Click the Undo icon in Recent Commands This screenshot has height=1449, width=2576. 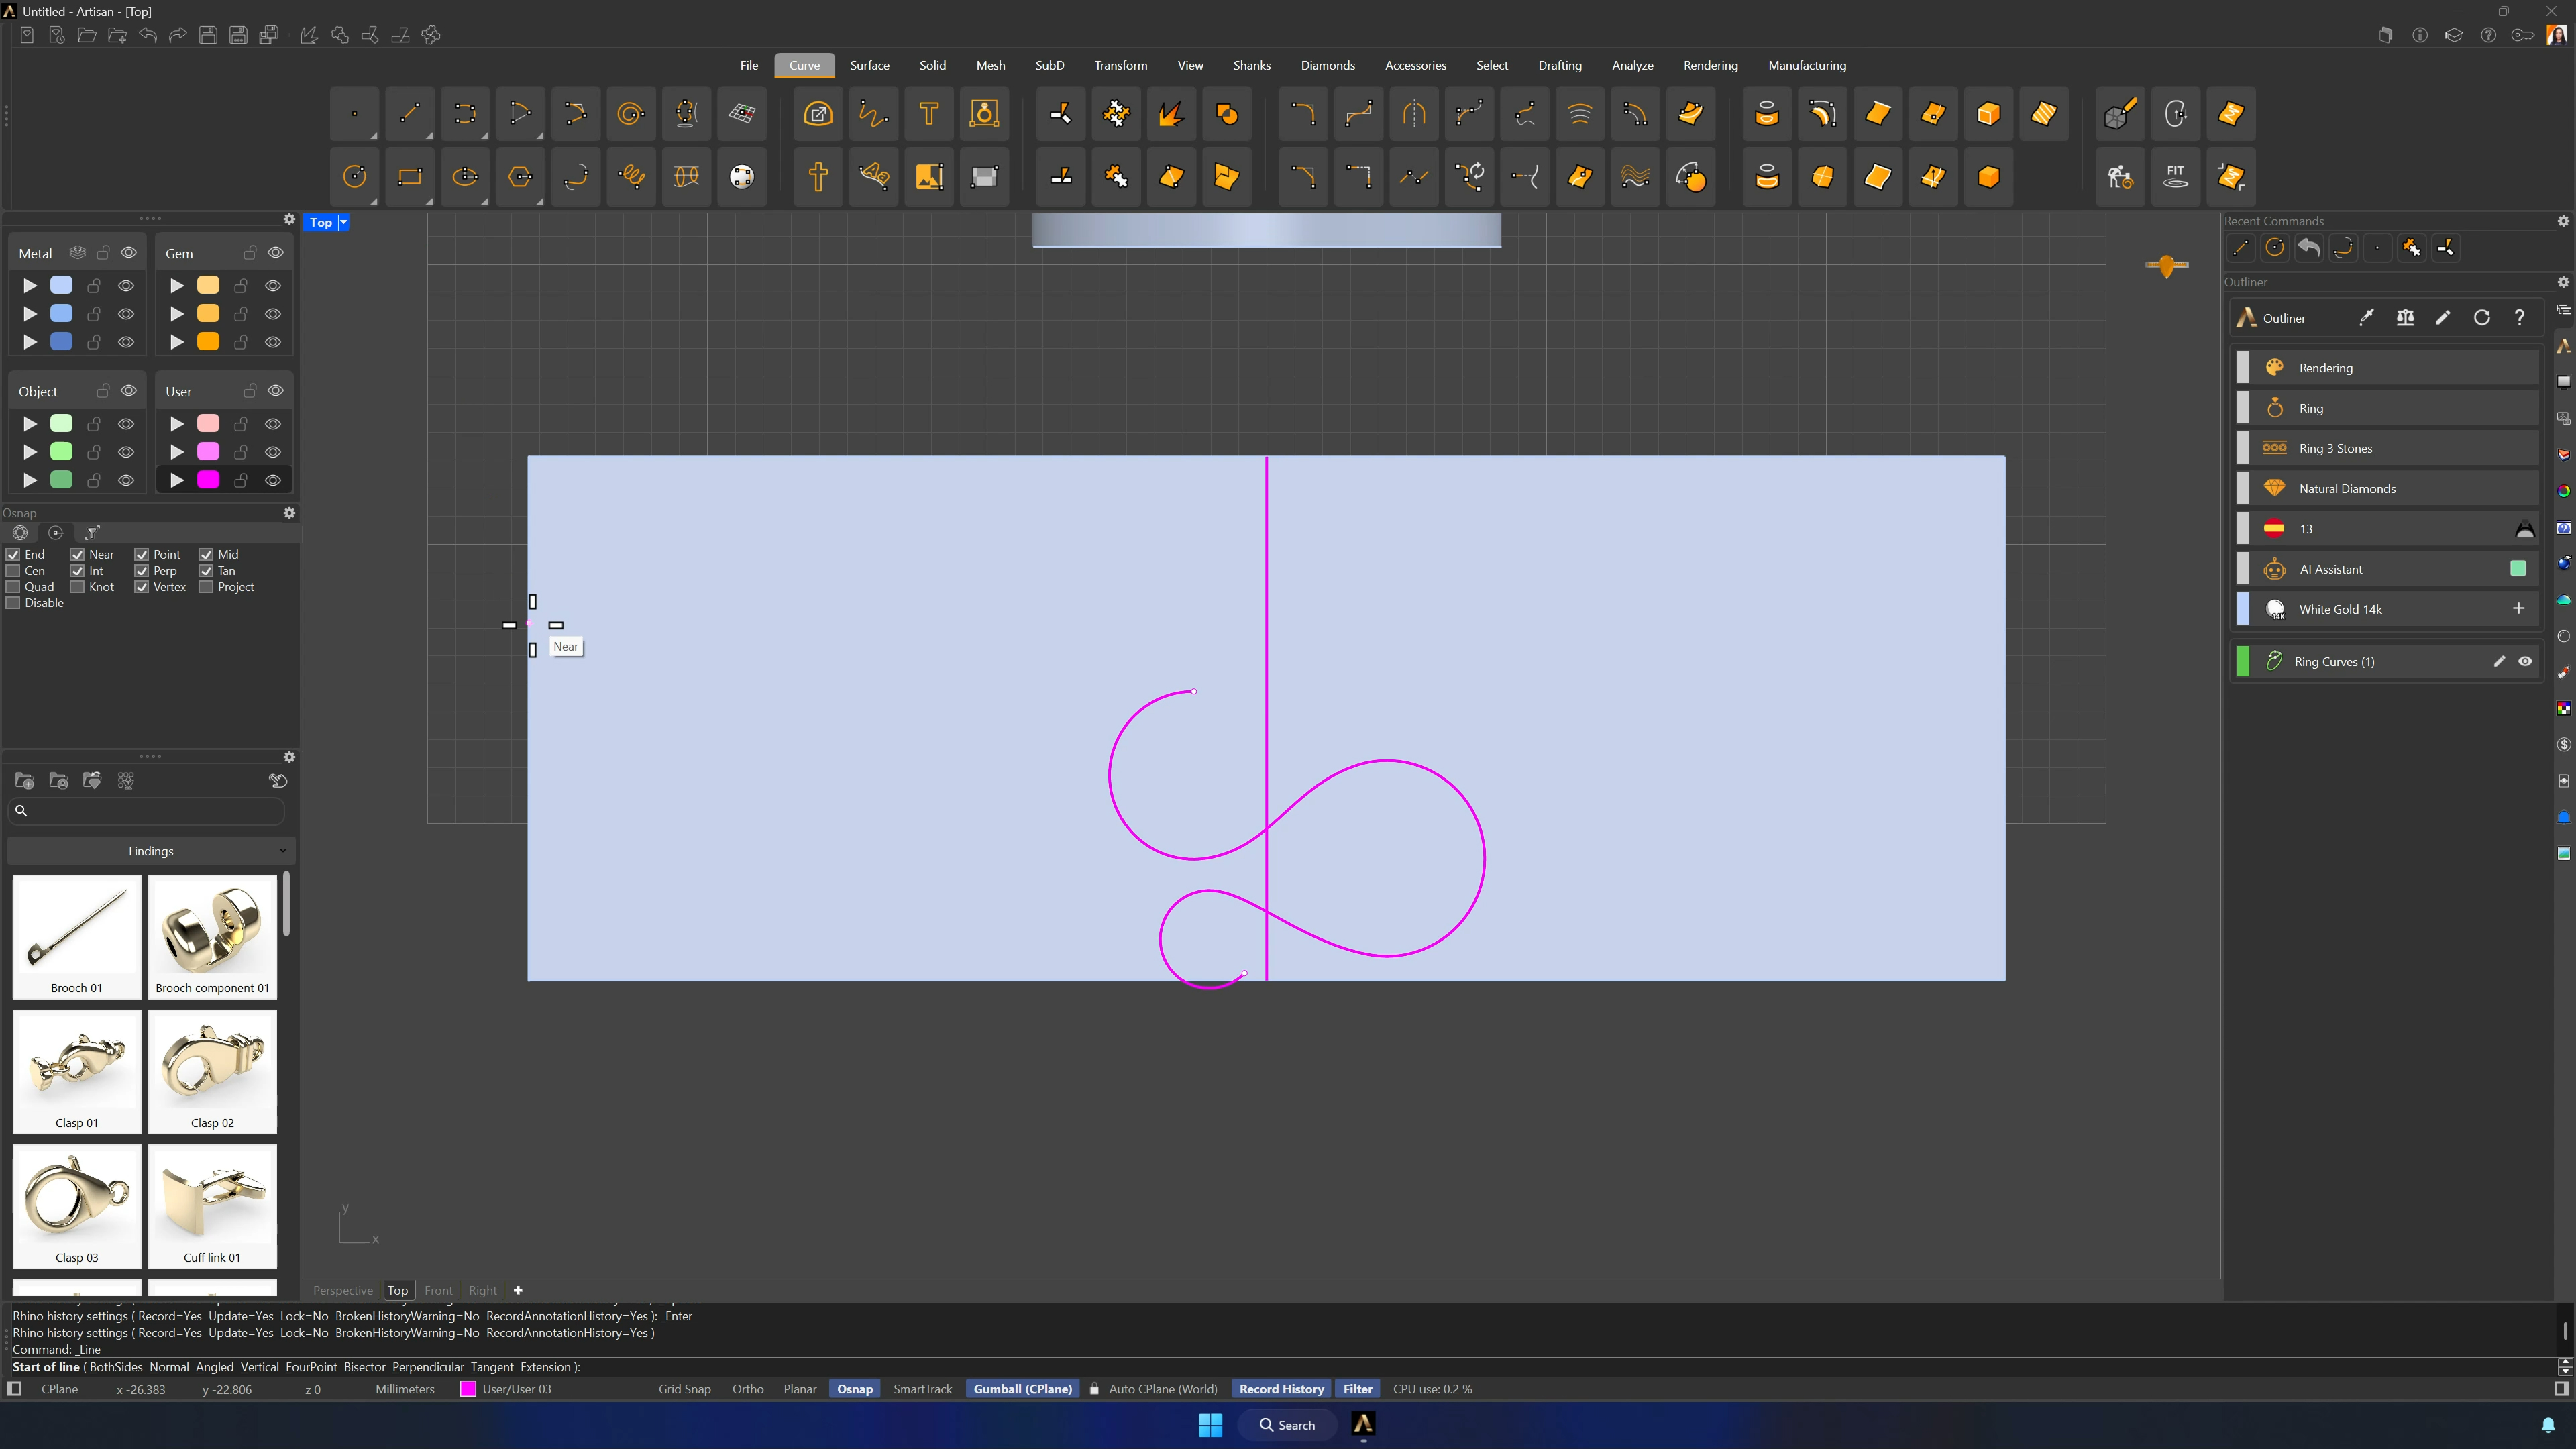point(2309,248)
